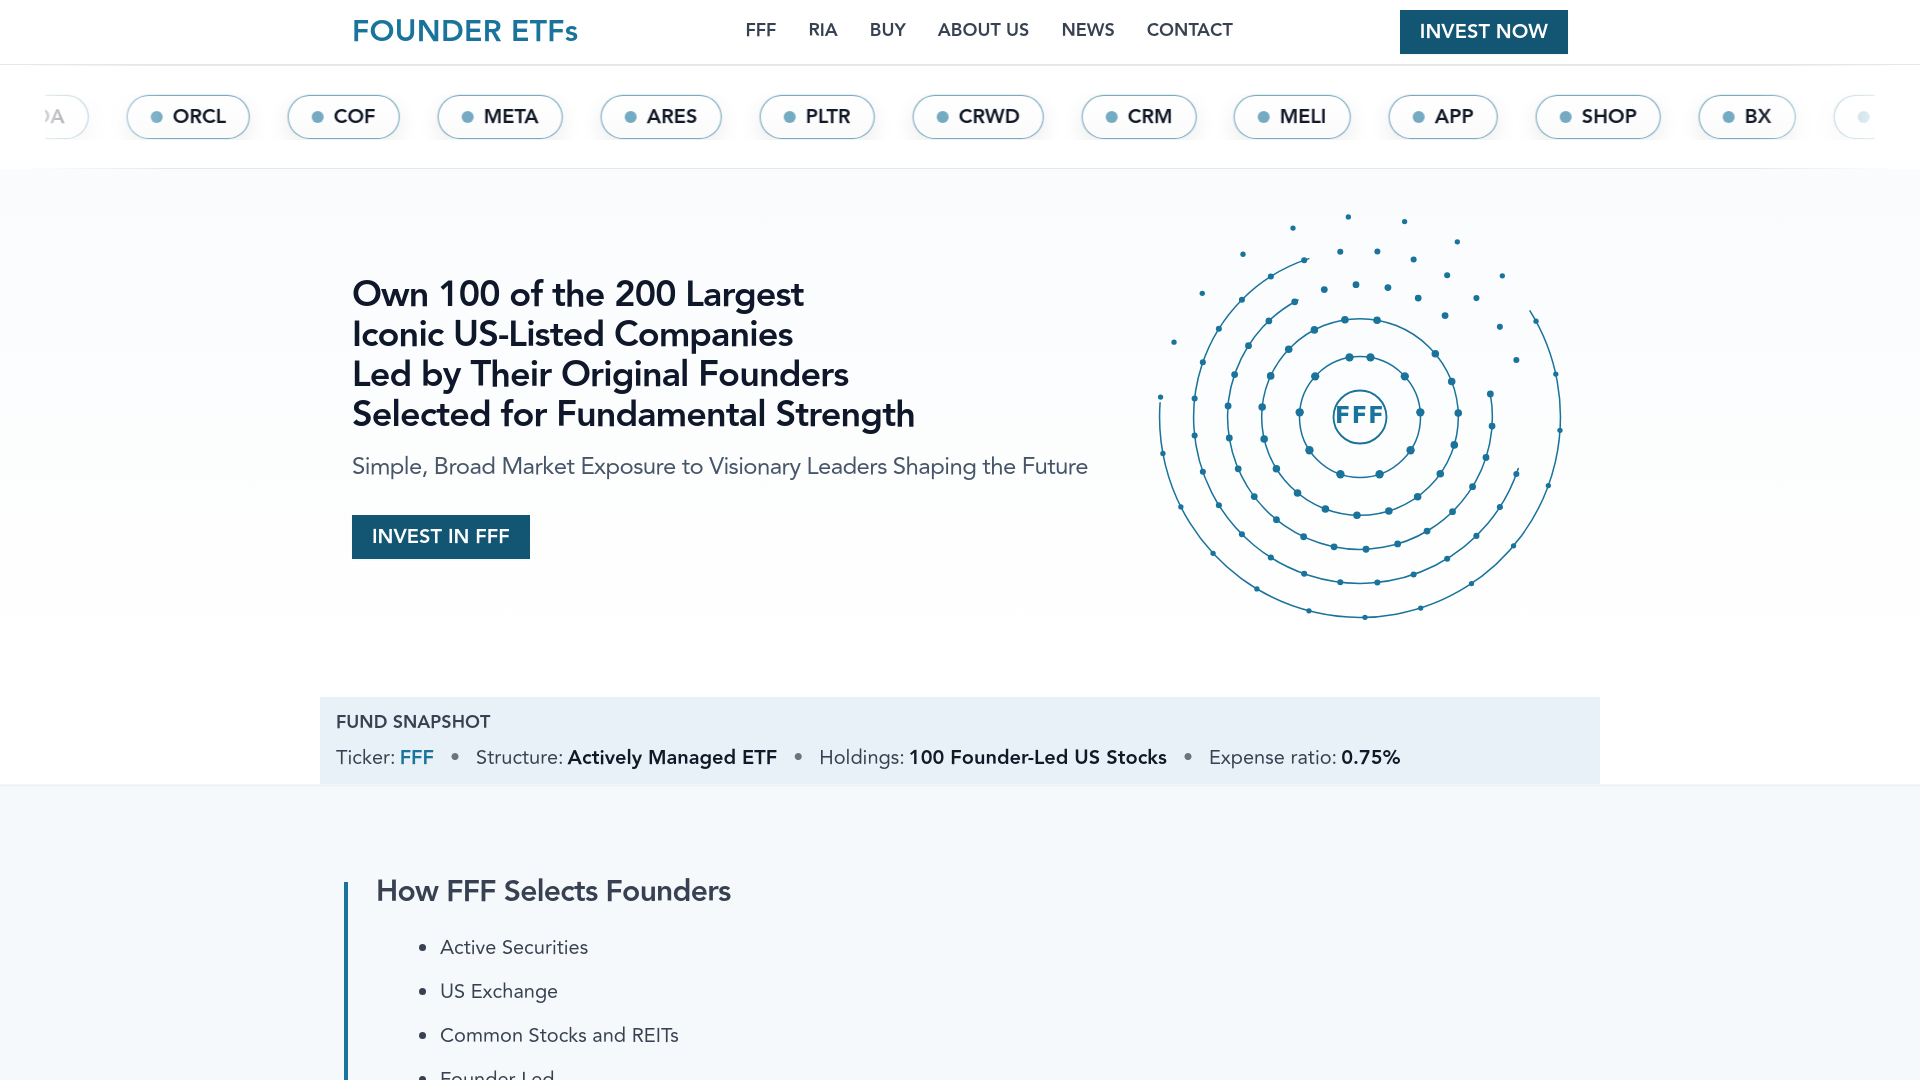Click the FOUNDER ETFs logo
1920x1080 pixels.
coord(464,31)
